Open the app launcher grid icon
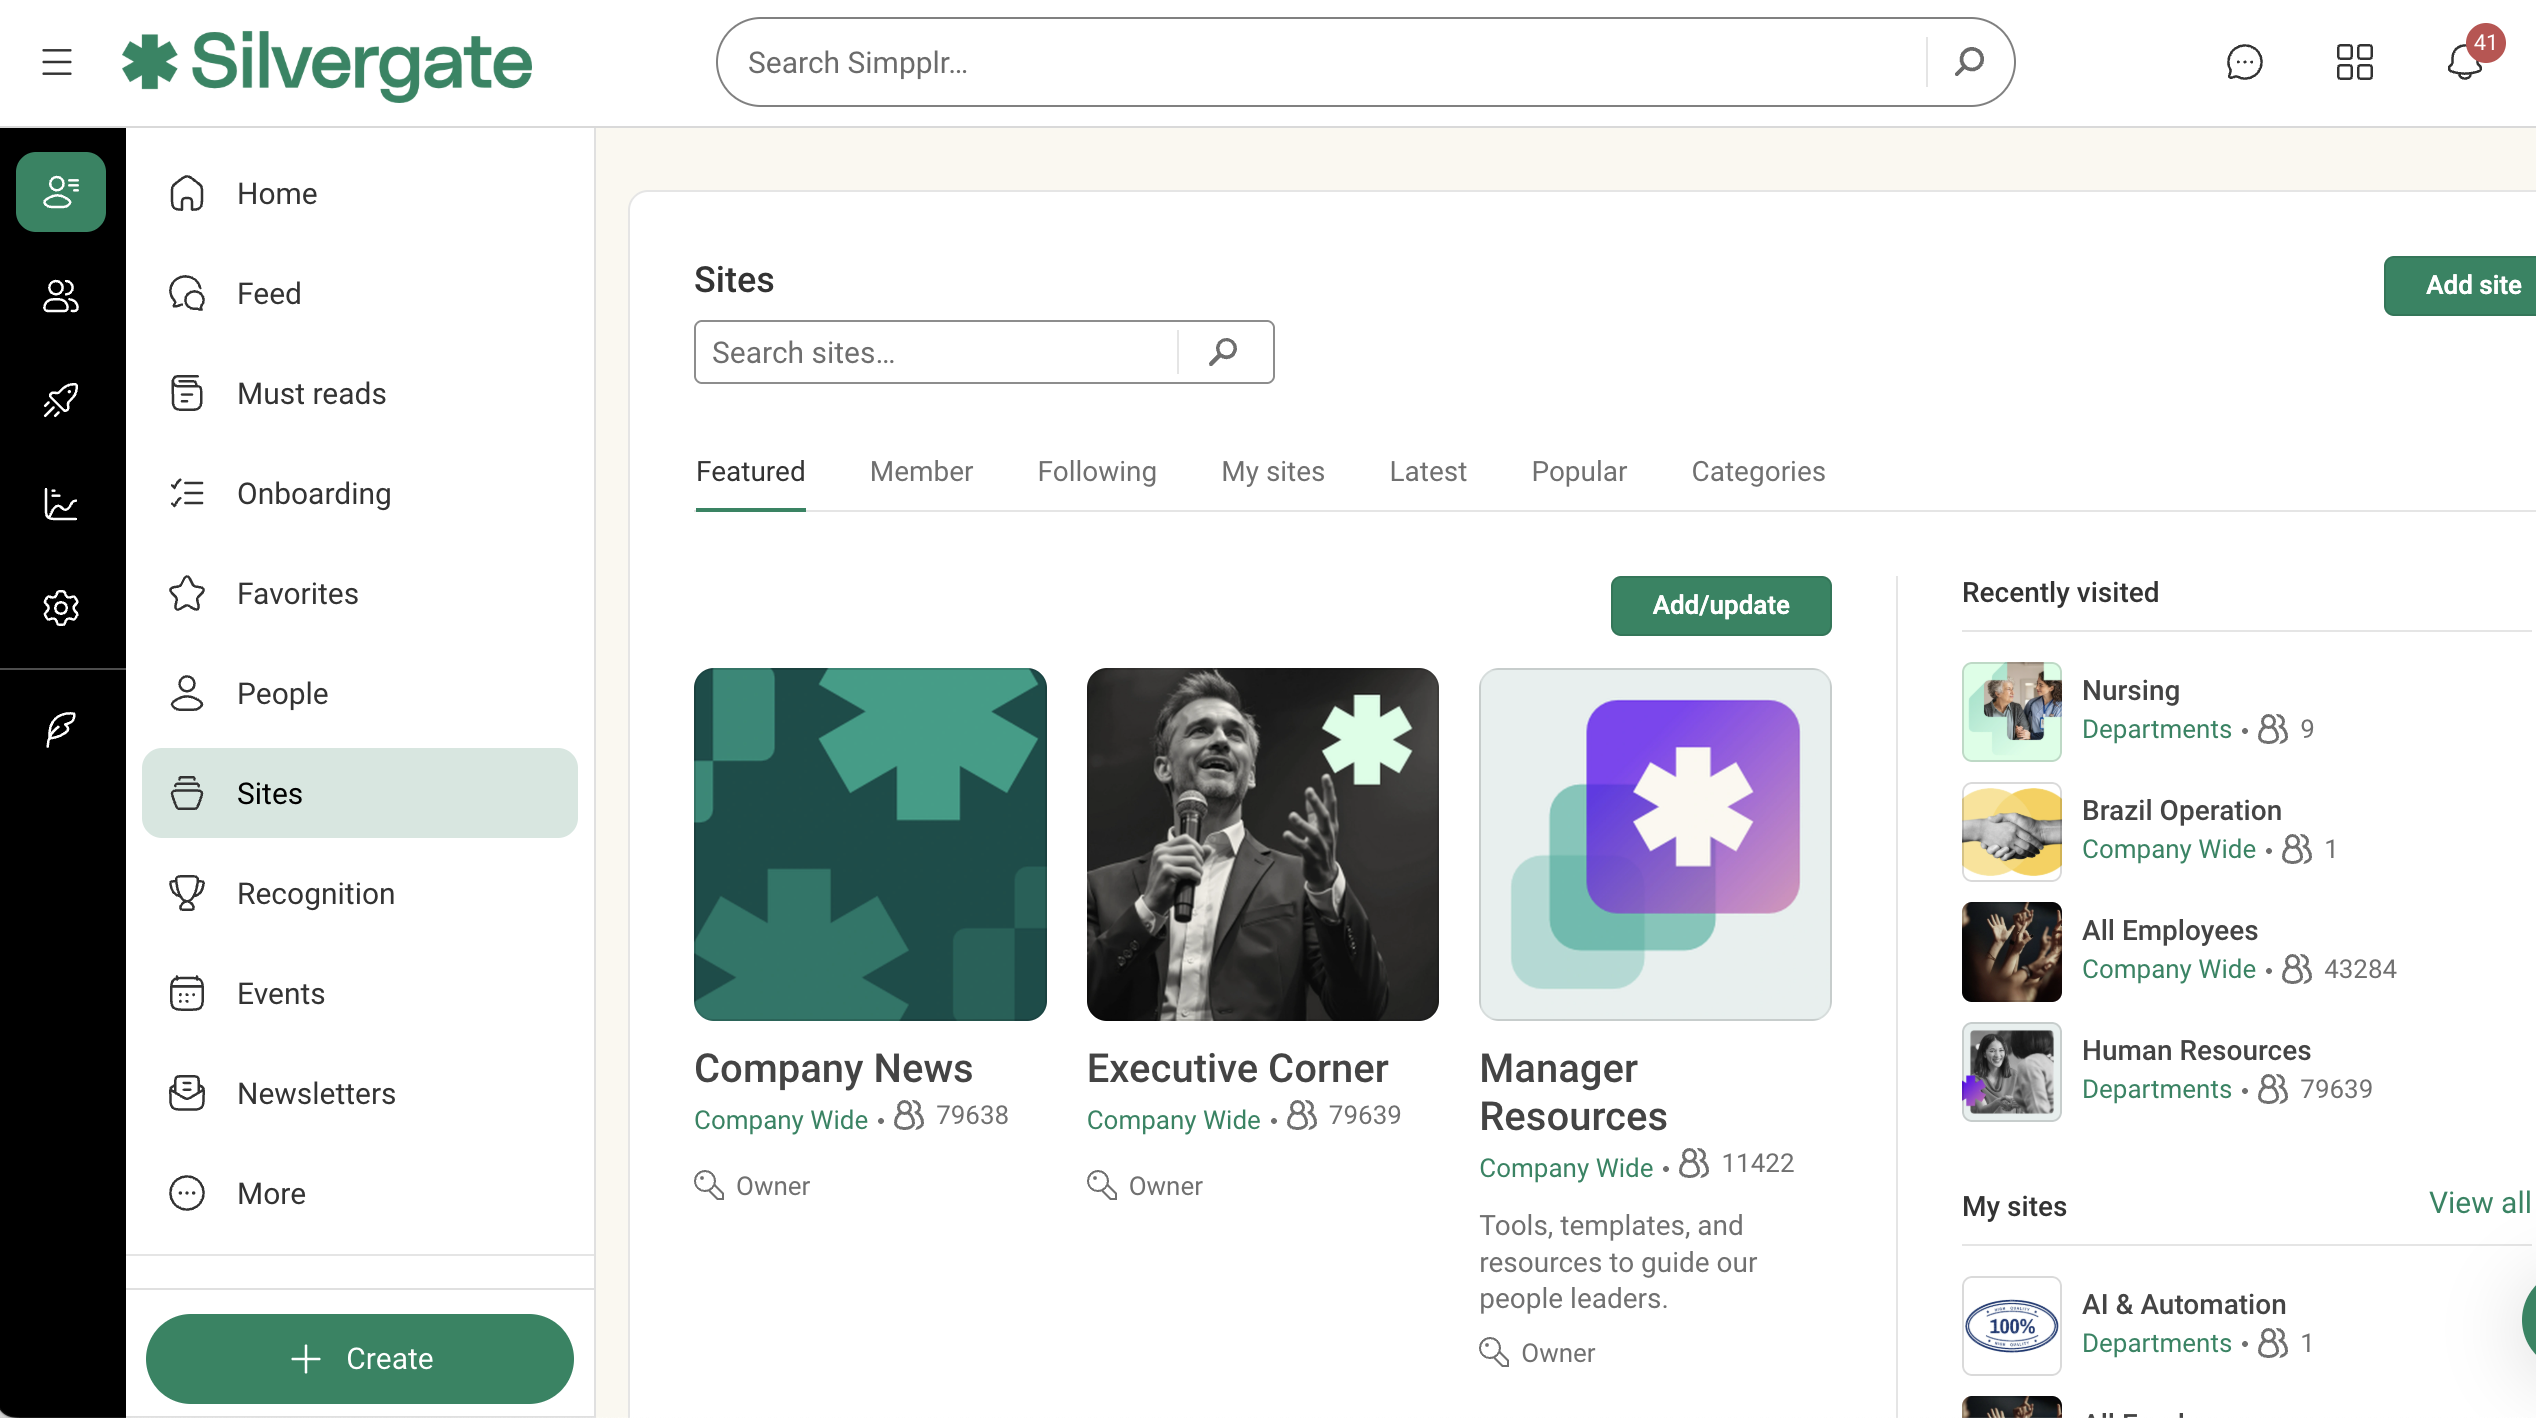2536x1418 pixels. pyautogui.click(x=2354, y=62)
